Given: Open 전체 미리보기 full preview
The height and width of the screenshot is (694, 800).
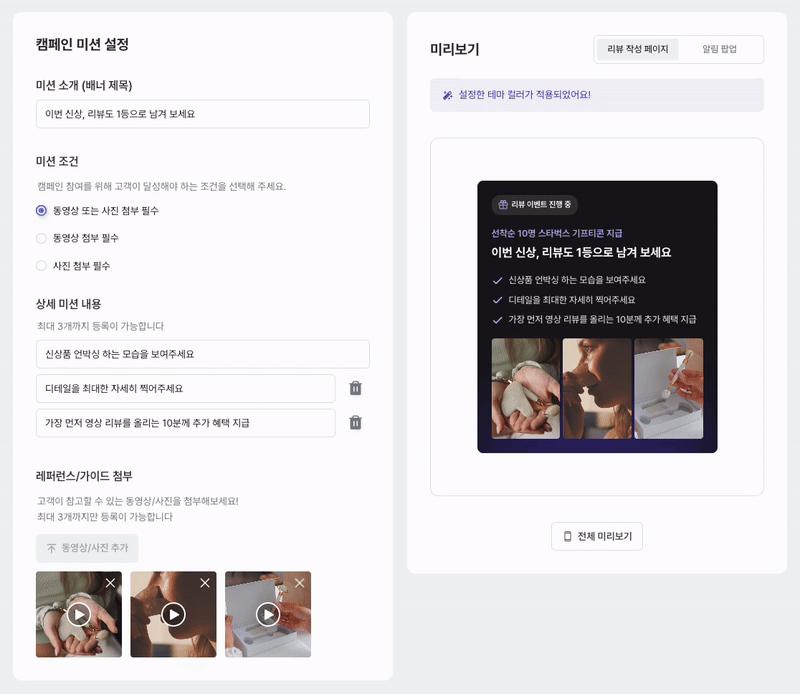Looking at the screenshot, I should pos(597,536).
